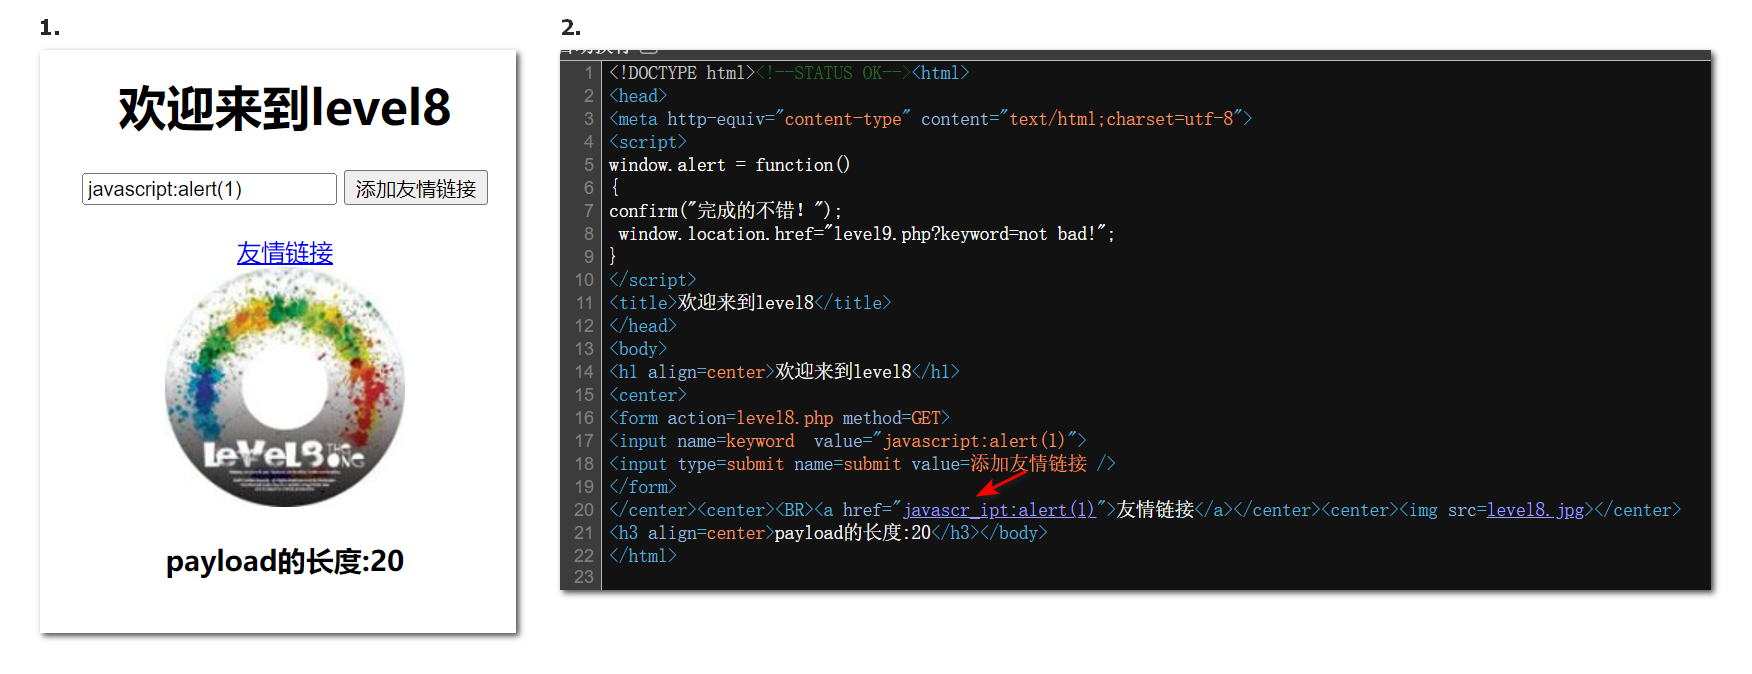
Task: Select line number 1 in the gutter
Action: click(588, 73)
